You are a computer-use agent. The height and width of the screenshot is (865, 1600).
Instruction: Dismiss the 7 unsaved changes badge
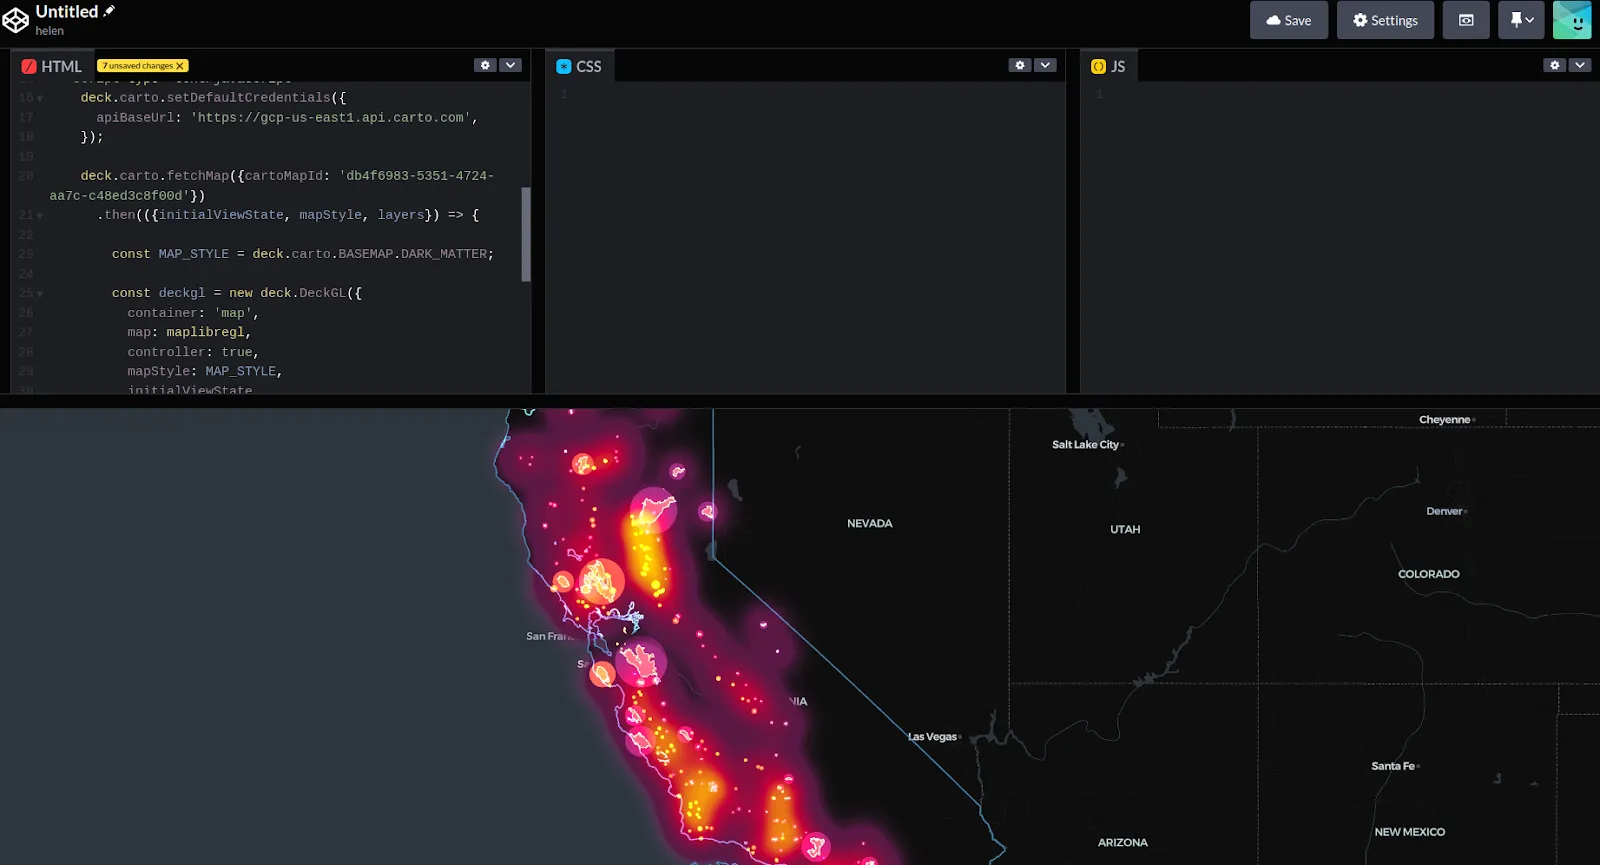click(x=180, y=66)
